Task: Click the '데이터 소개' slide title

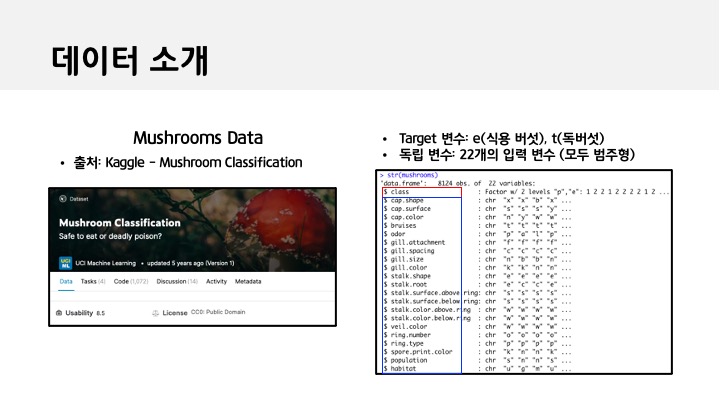Action: (129, 60)
